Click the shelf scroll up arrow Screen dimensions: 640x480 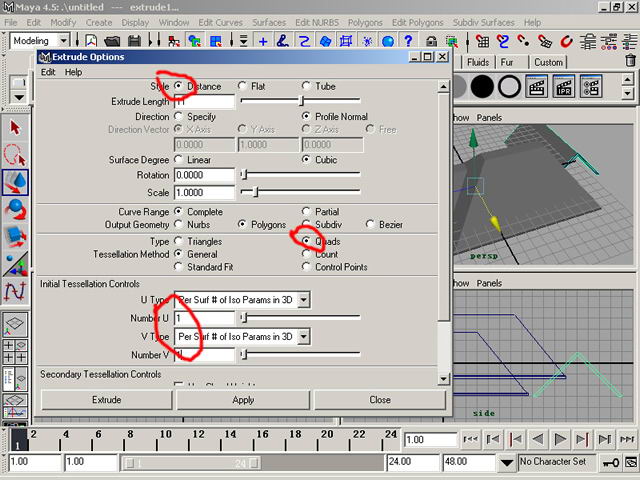(x=628, y=79)
